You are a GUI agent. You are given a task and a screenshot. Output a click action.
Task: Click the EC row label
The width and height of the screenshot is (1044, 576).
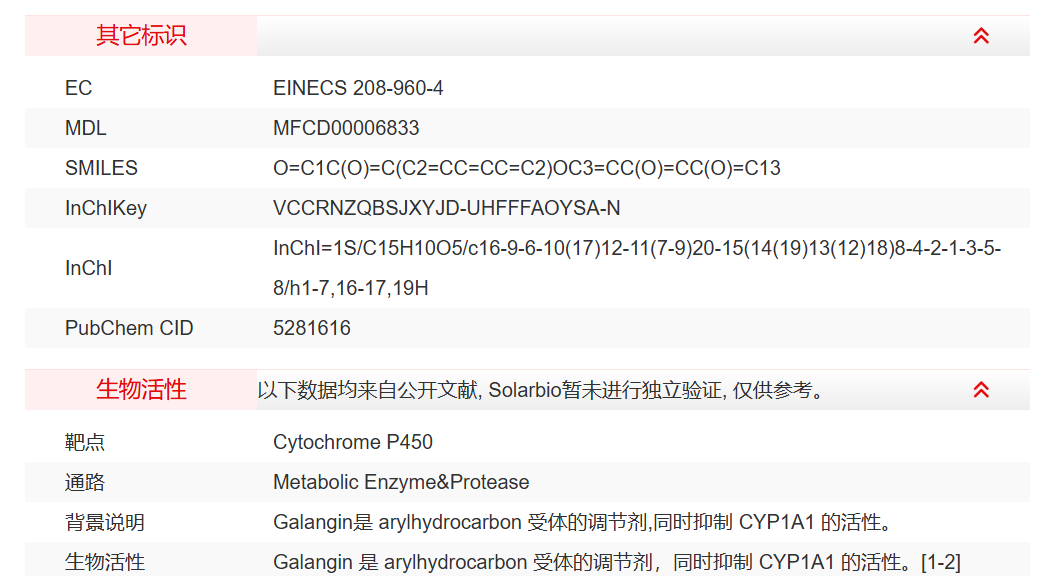tap(78, 88)
